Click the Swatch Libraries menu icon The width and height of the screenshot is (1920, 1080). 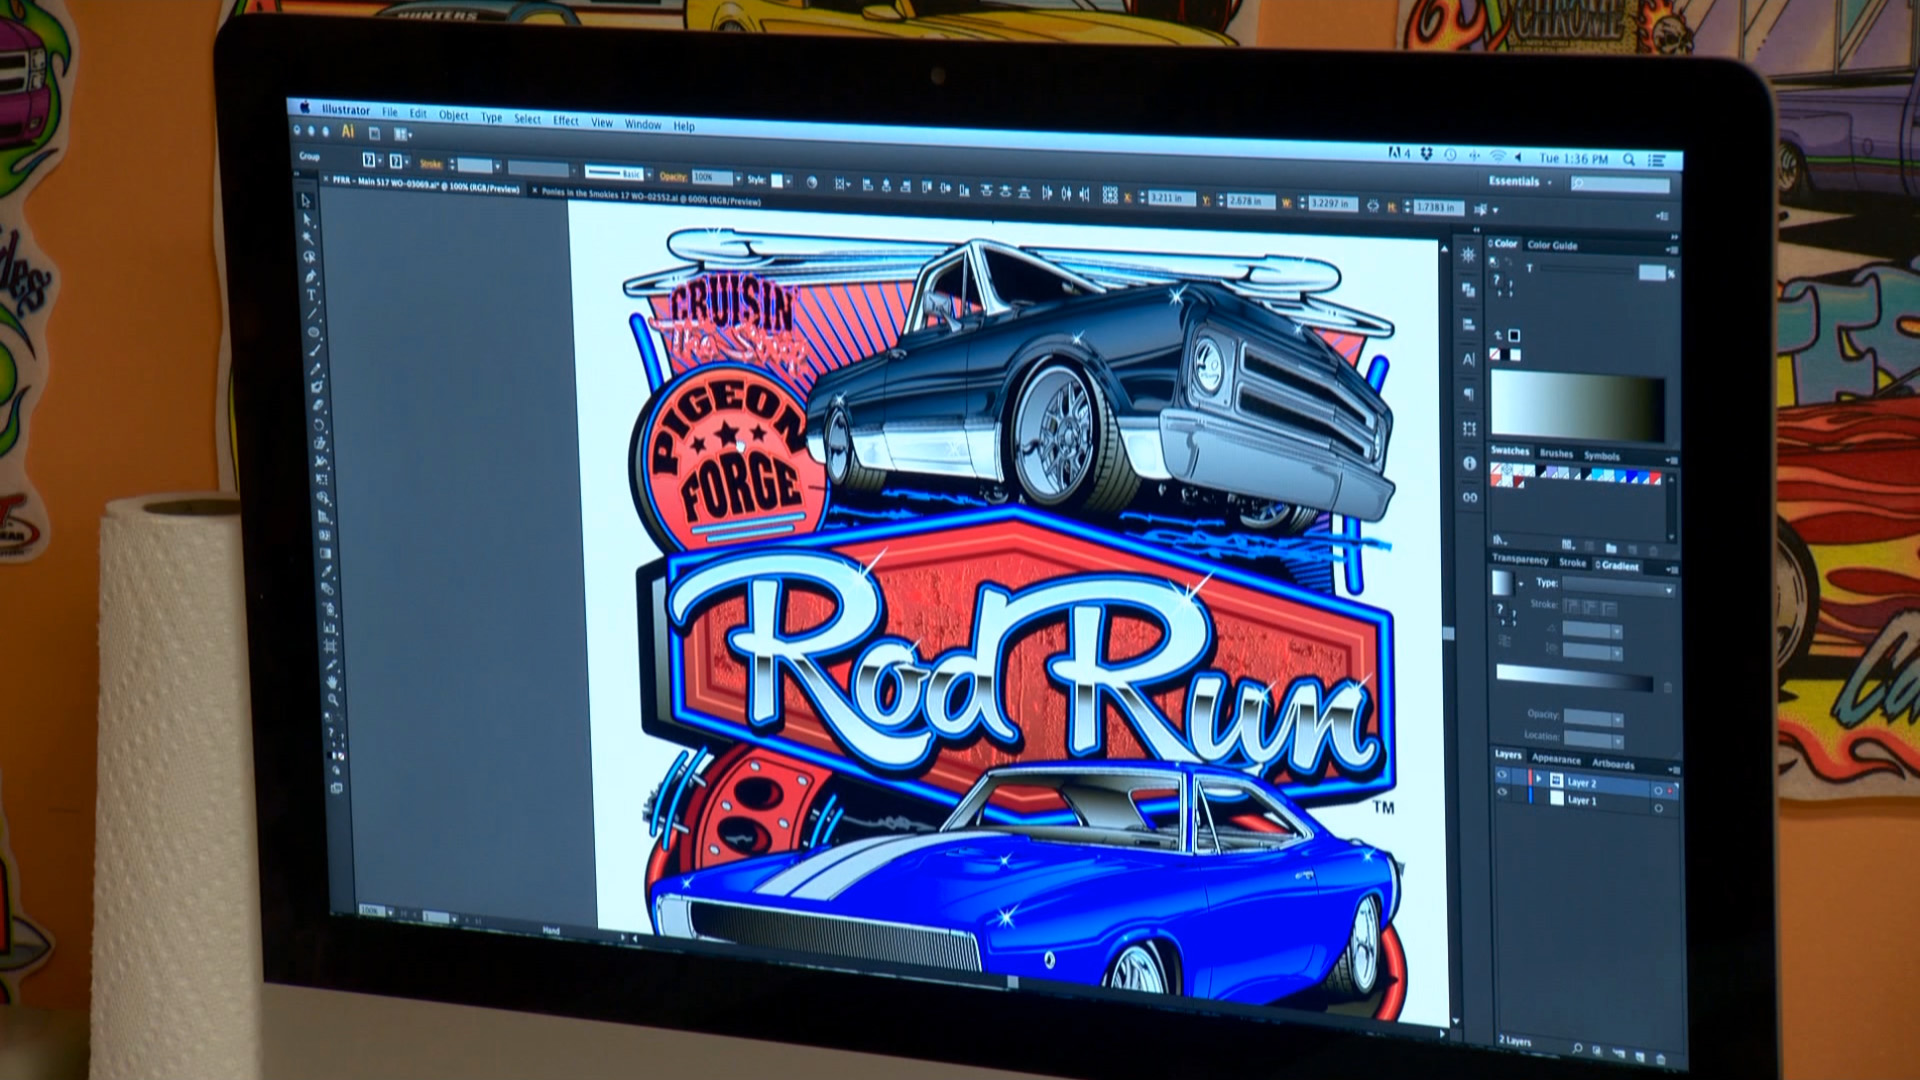(1499, 540)
